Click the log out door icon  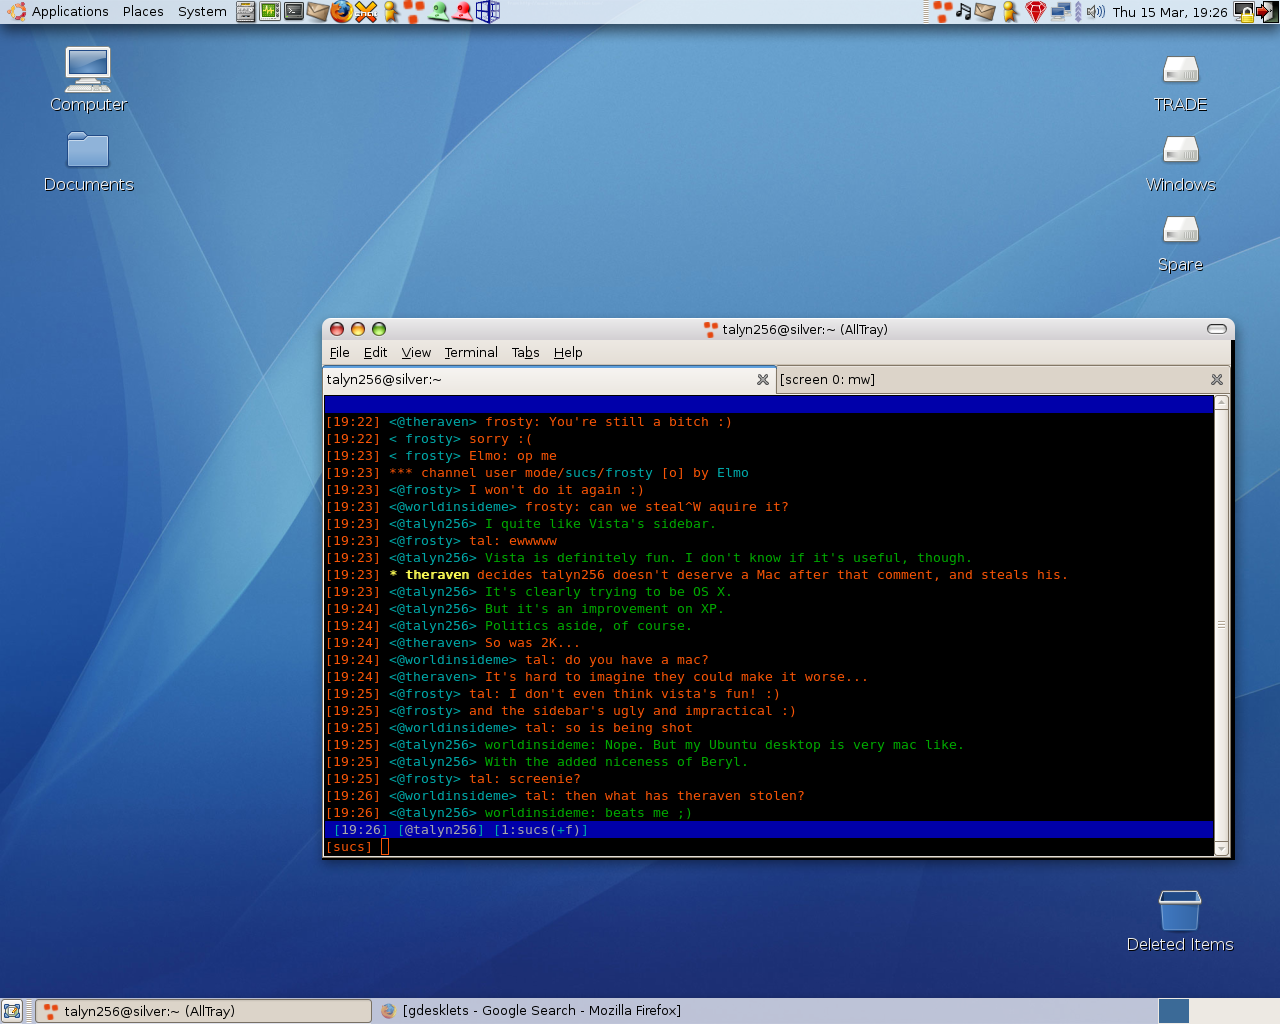(1267, 12)
